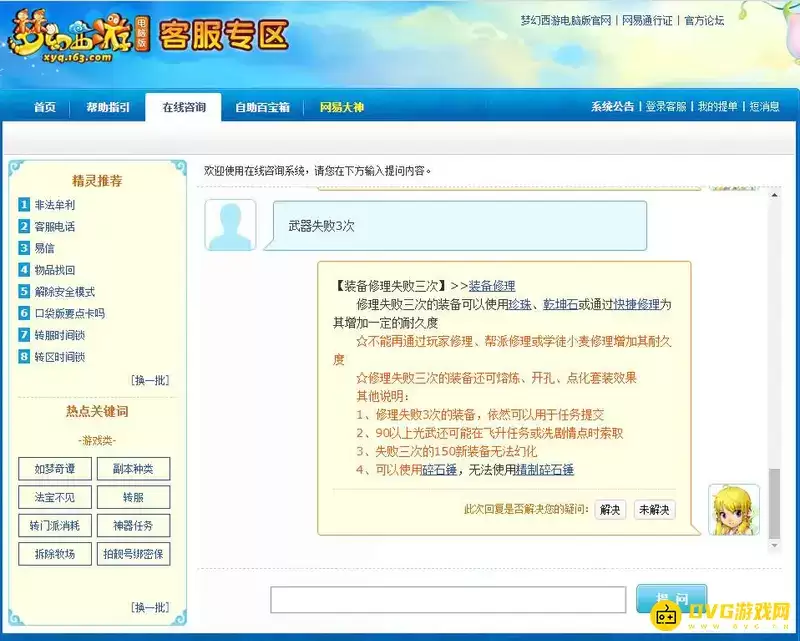Viewport: 800px width, 641px height.
Task: Open 系统公告 in the nav bar
Action: point(612,107)
